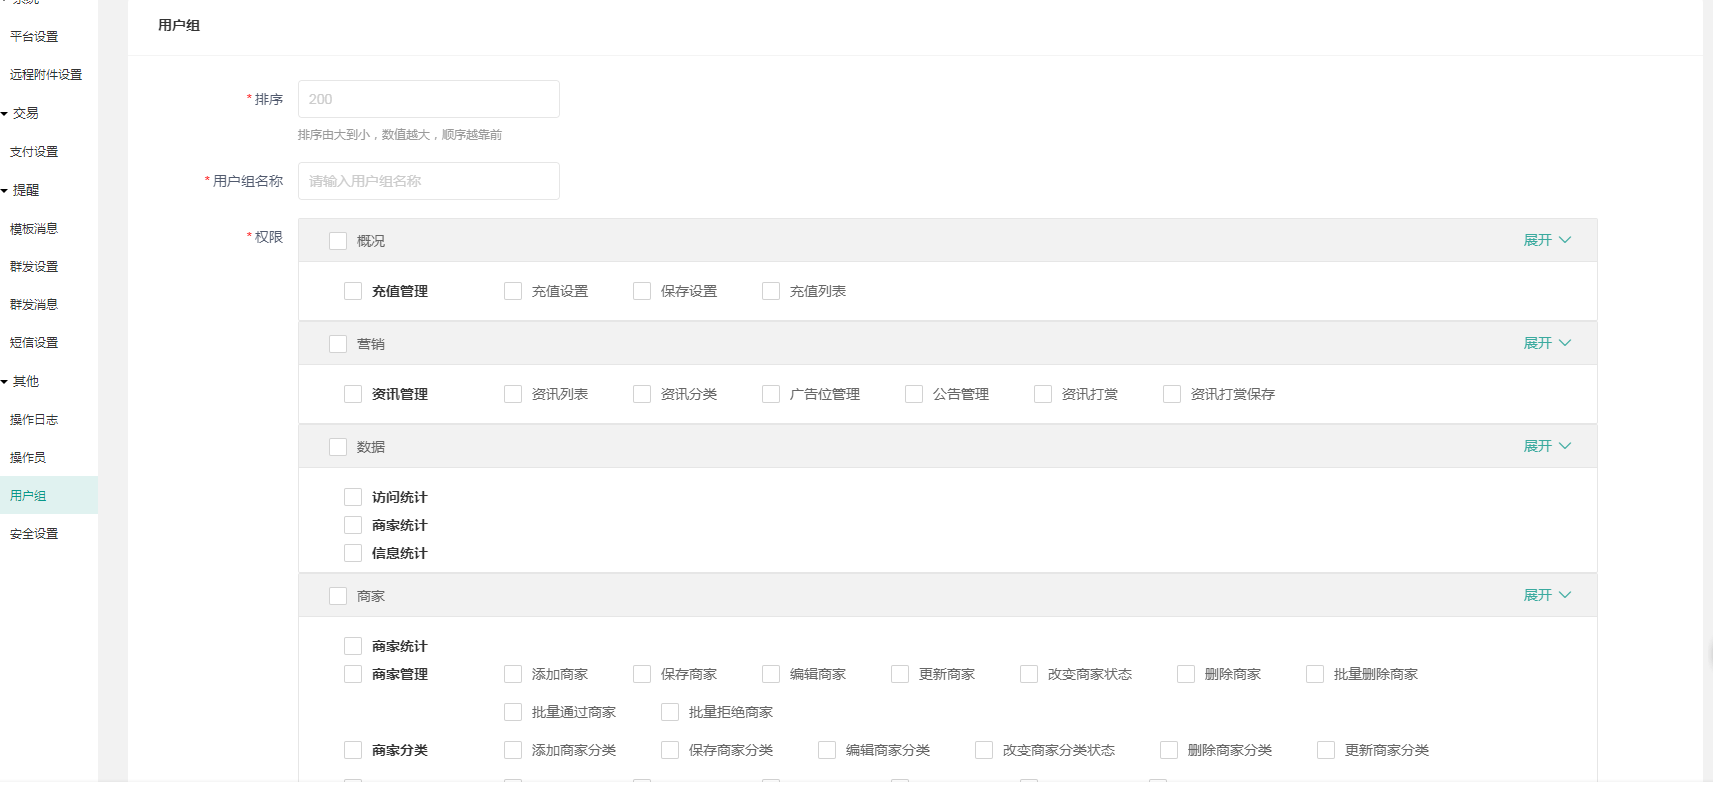Open the 安全设置 sidebar link
The height and width of the screenshot is (789, 1713).
(34, 534)
